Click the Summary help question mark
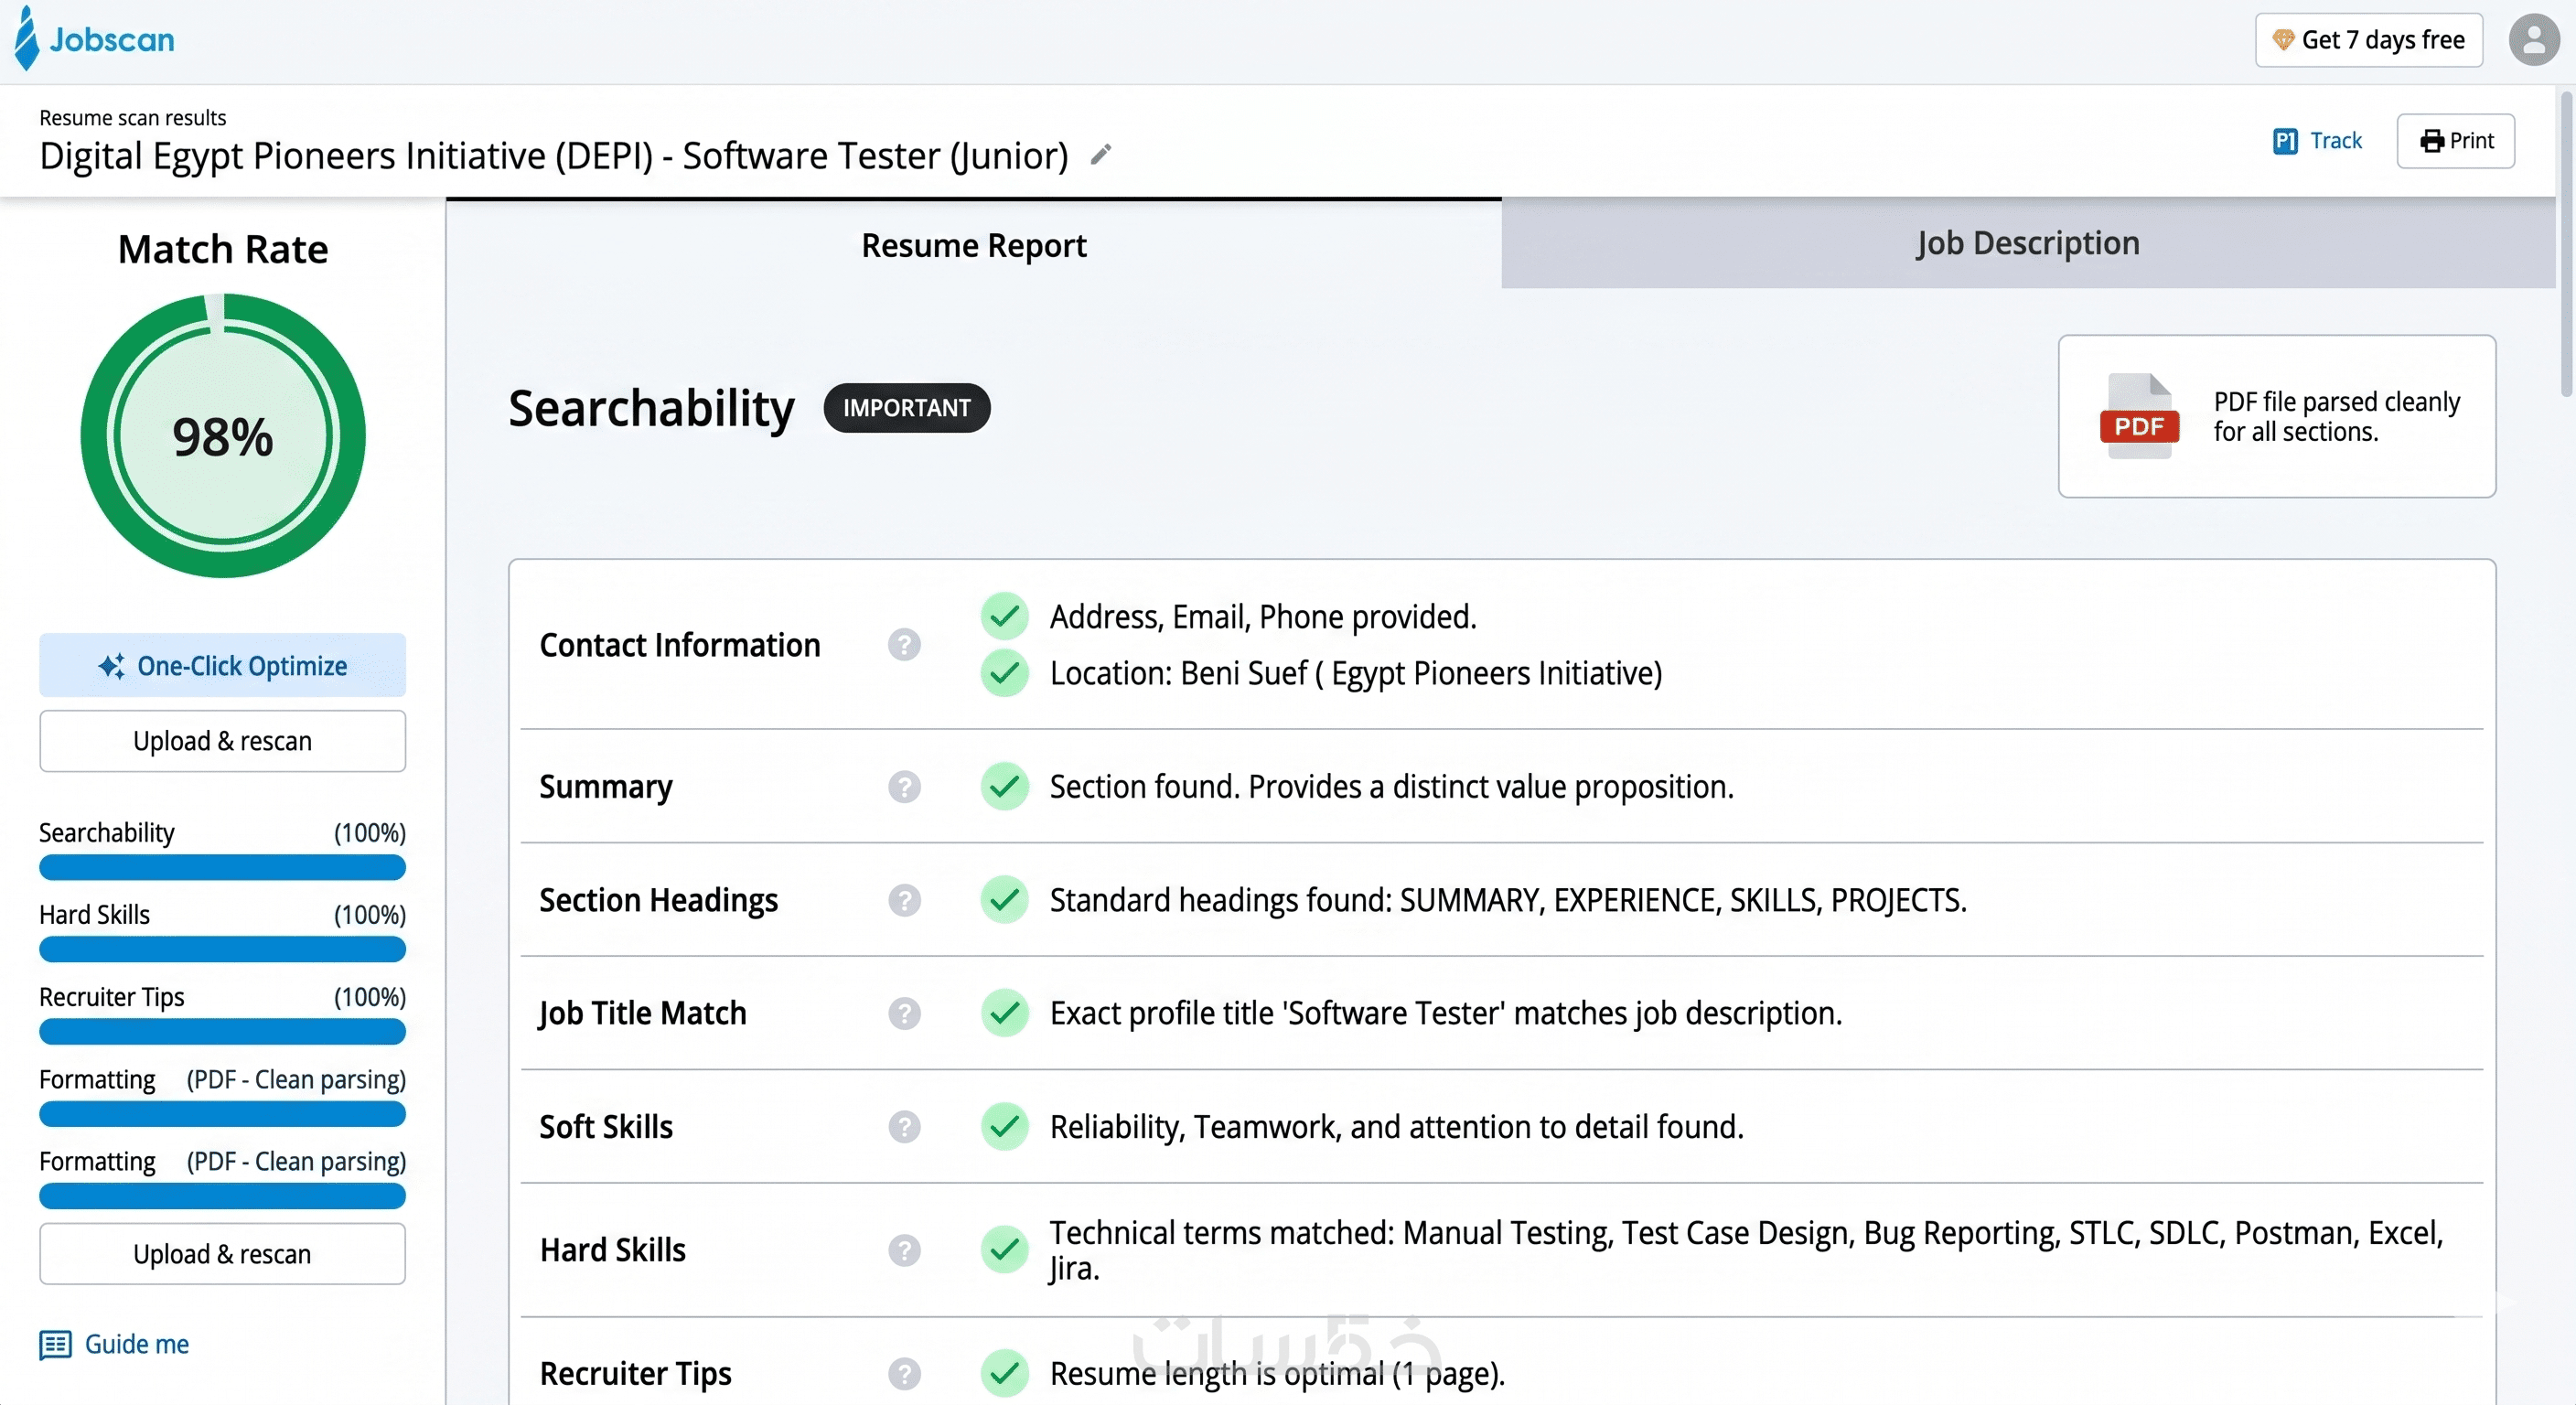The image size is (2576, 1405). 904,787
